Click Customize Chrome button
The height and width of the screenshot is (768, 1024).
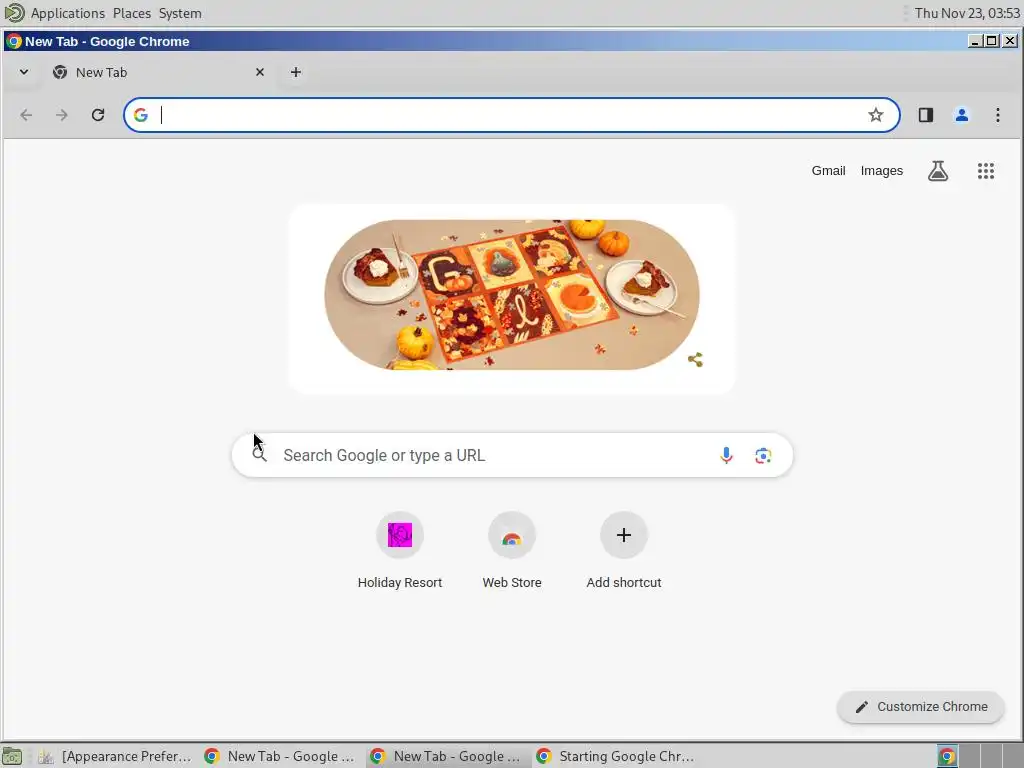[x=920, y=707]
